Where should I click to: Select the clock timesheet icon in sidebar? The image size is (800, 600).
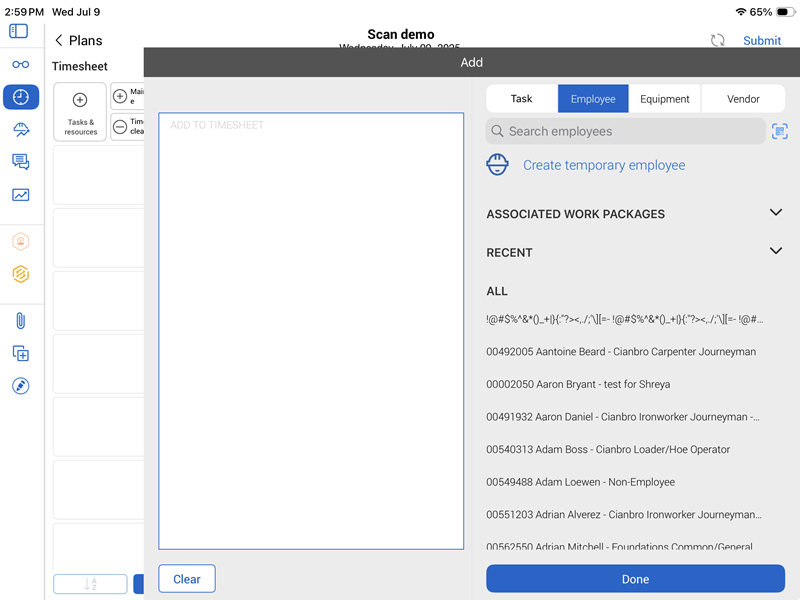(20, 97)
